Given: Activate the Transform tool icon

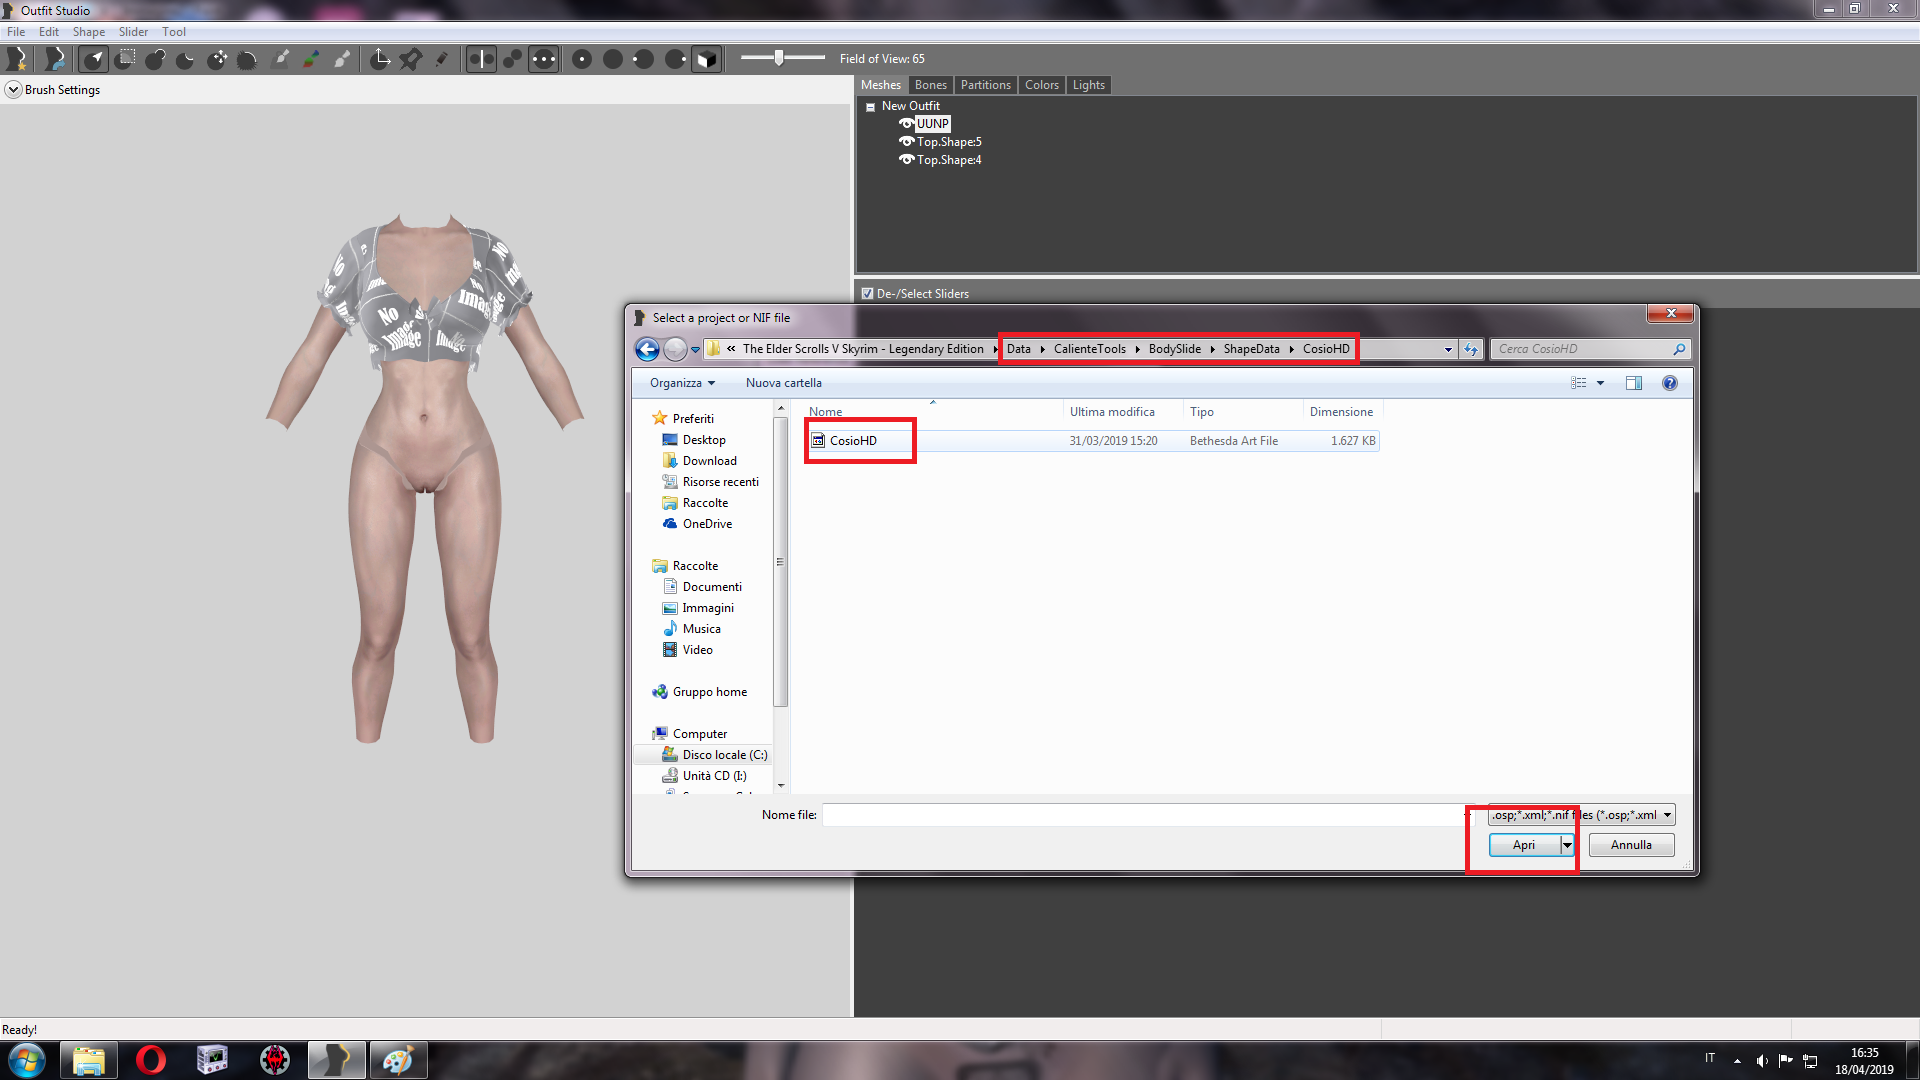Looking at the screenshot, I should point(380,59).
